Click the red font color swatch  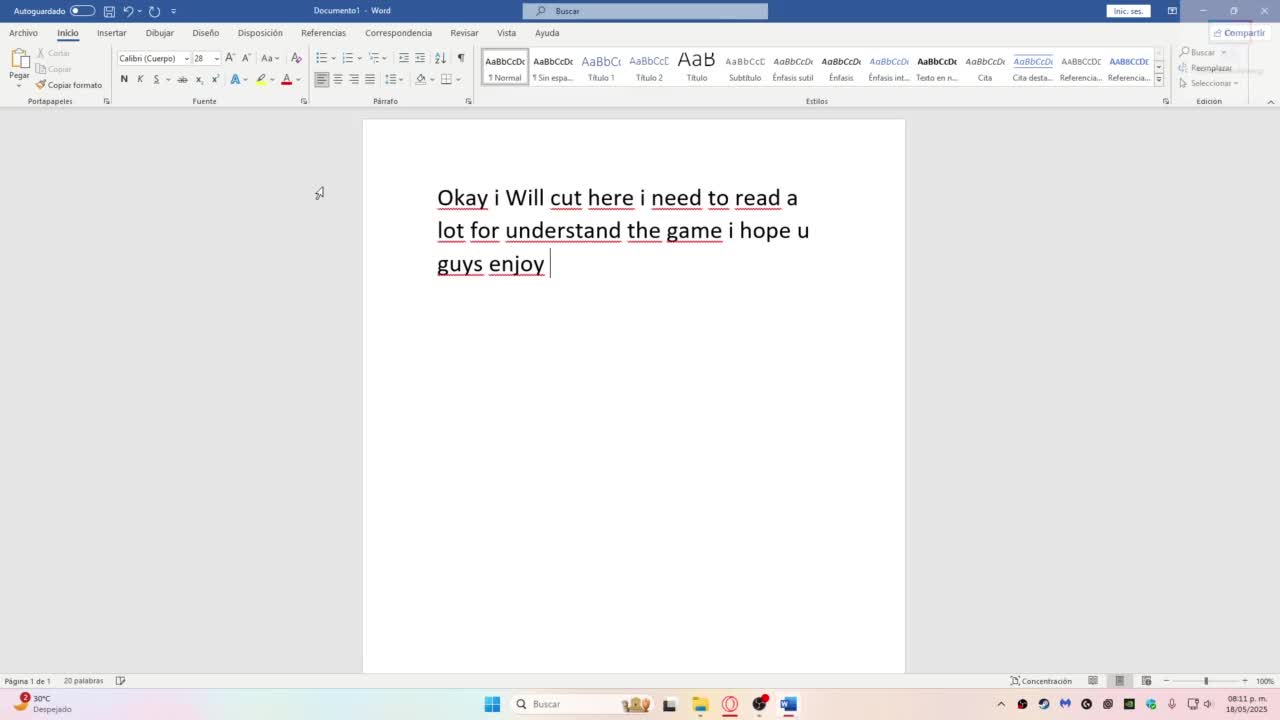(x=286, y=79)
